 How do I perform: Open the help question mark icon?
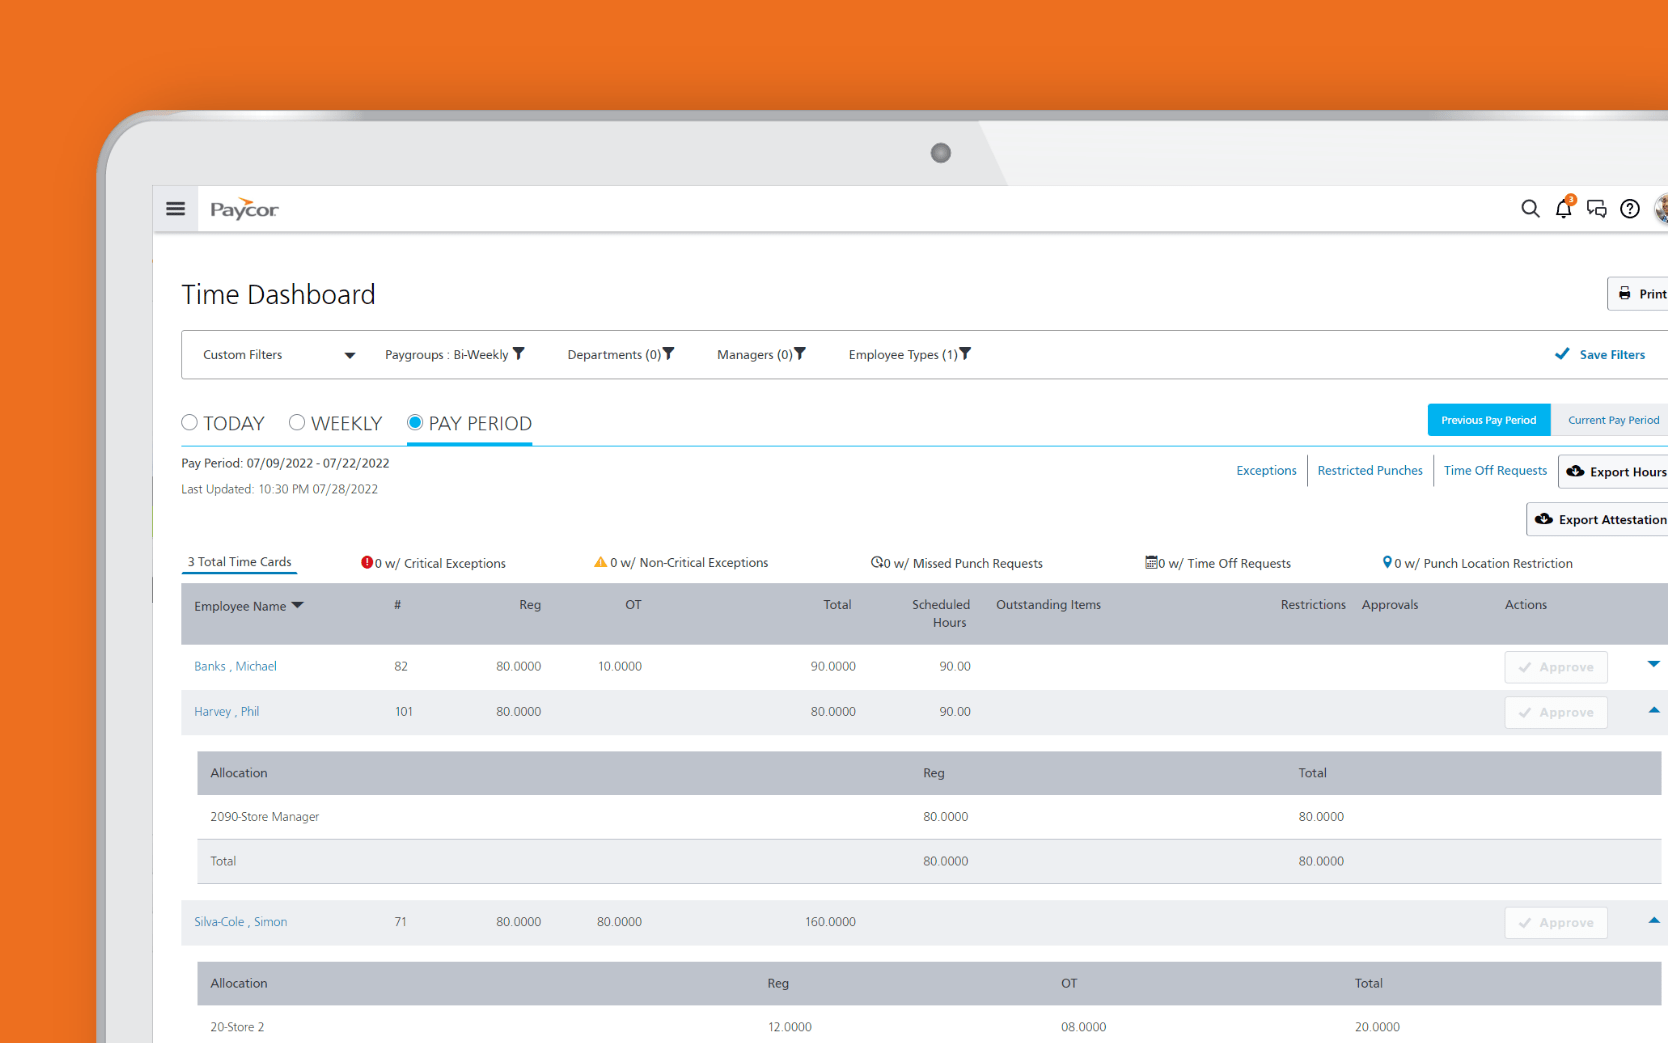point(1630,209)
